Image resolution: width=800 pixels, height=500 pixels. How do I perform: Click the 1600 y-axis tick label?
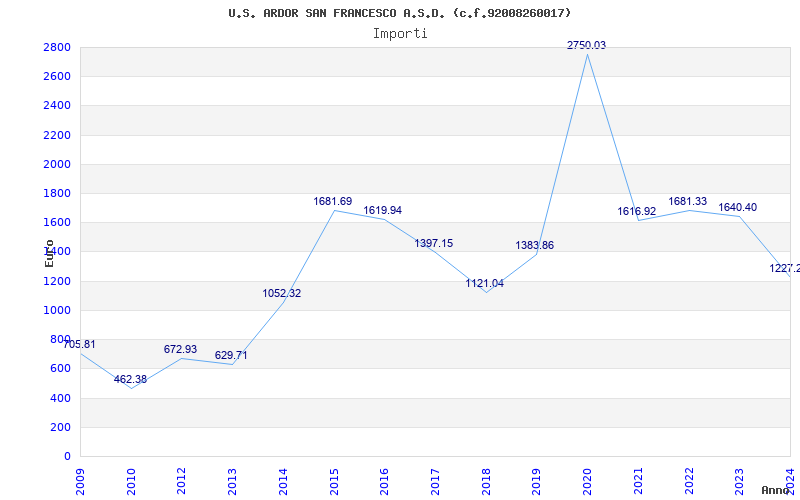pos(57,222)
